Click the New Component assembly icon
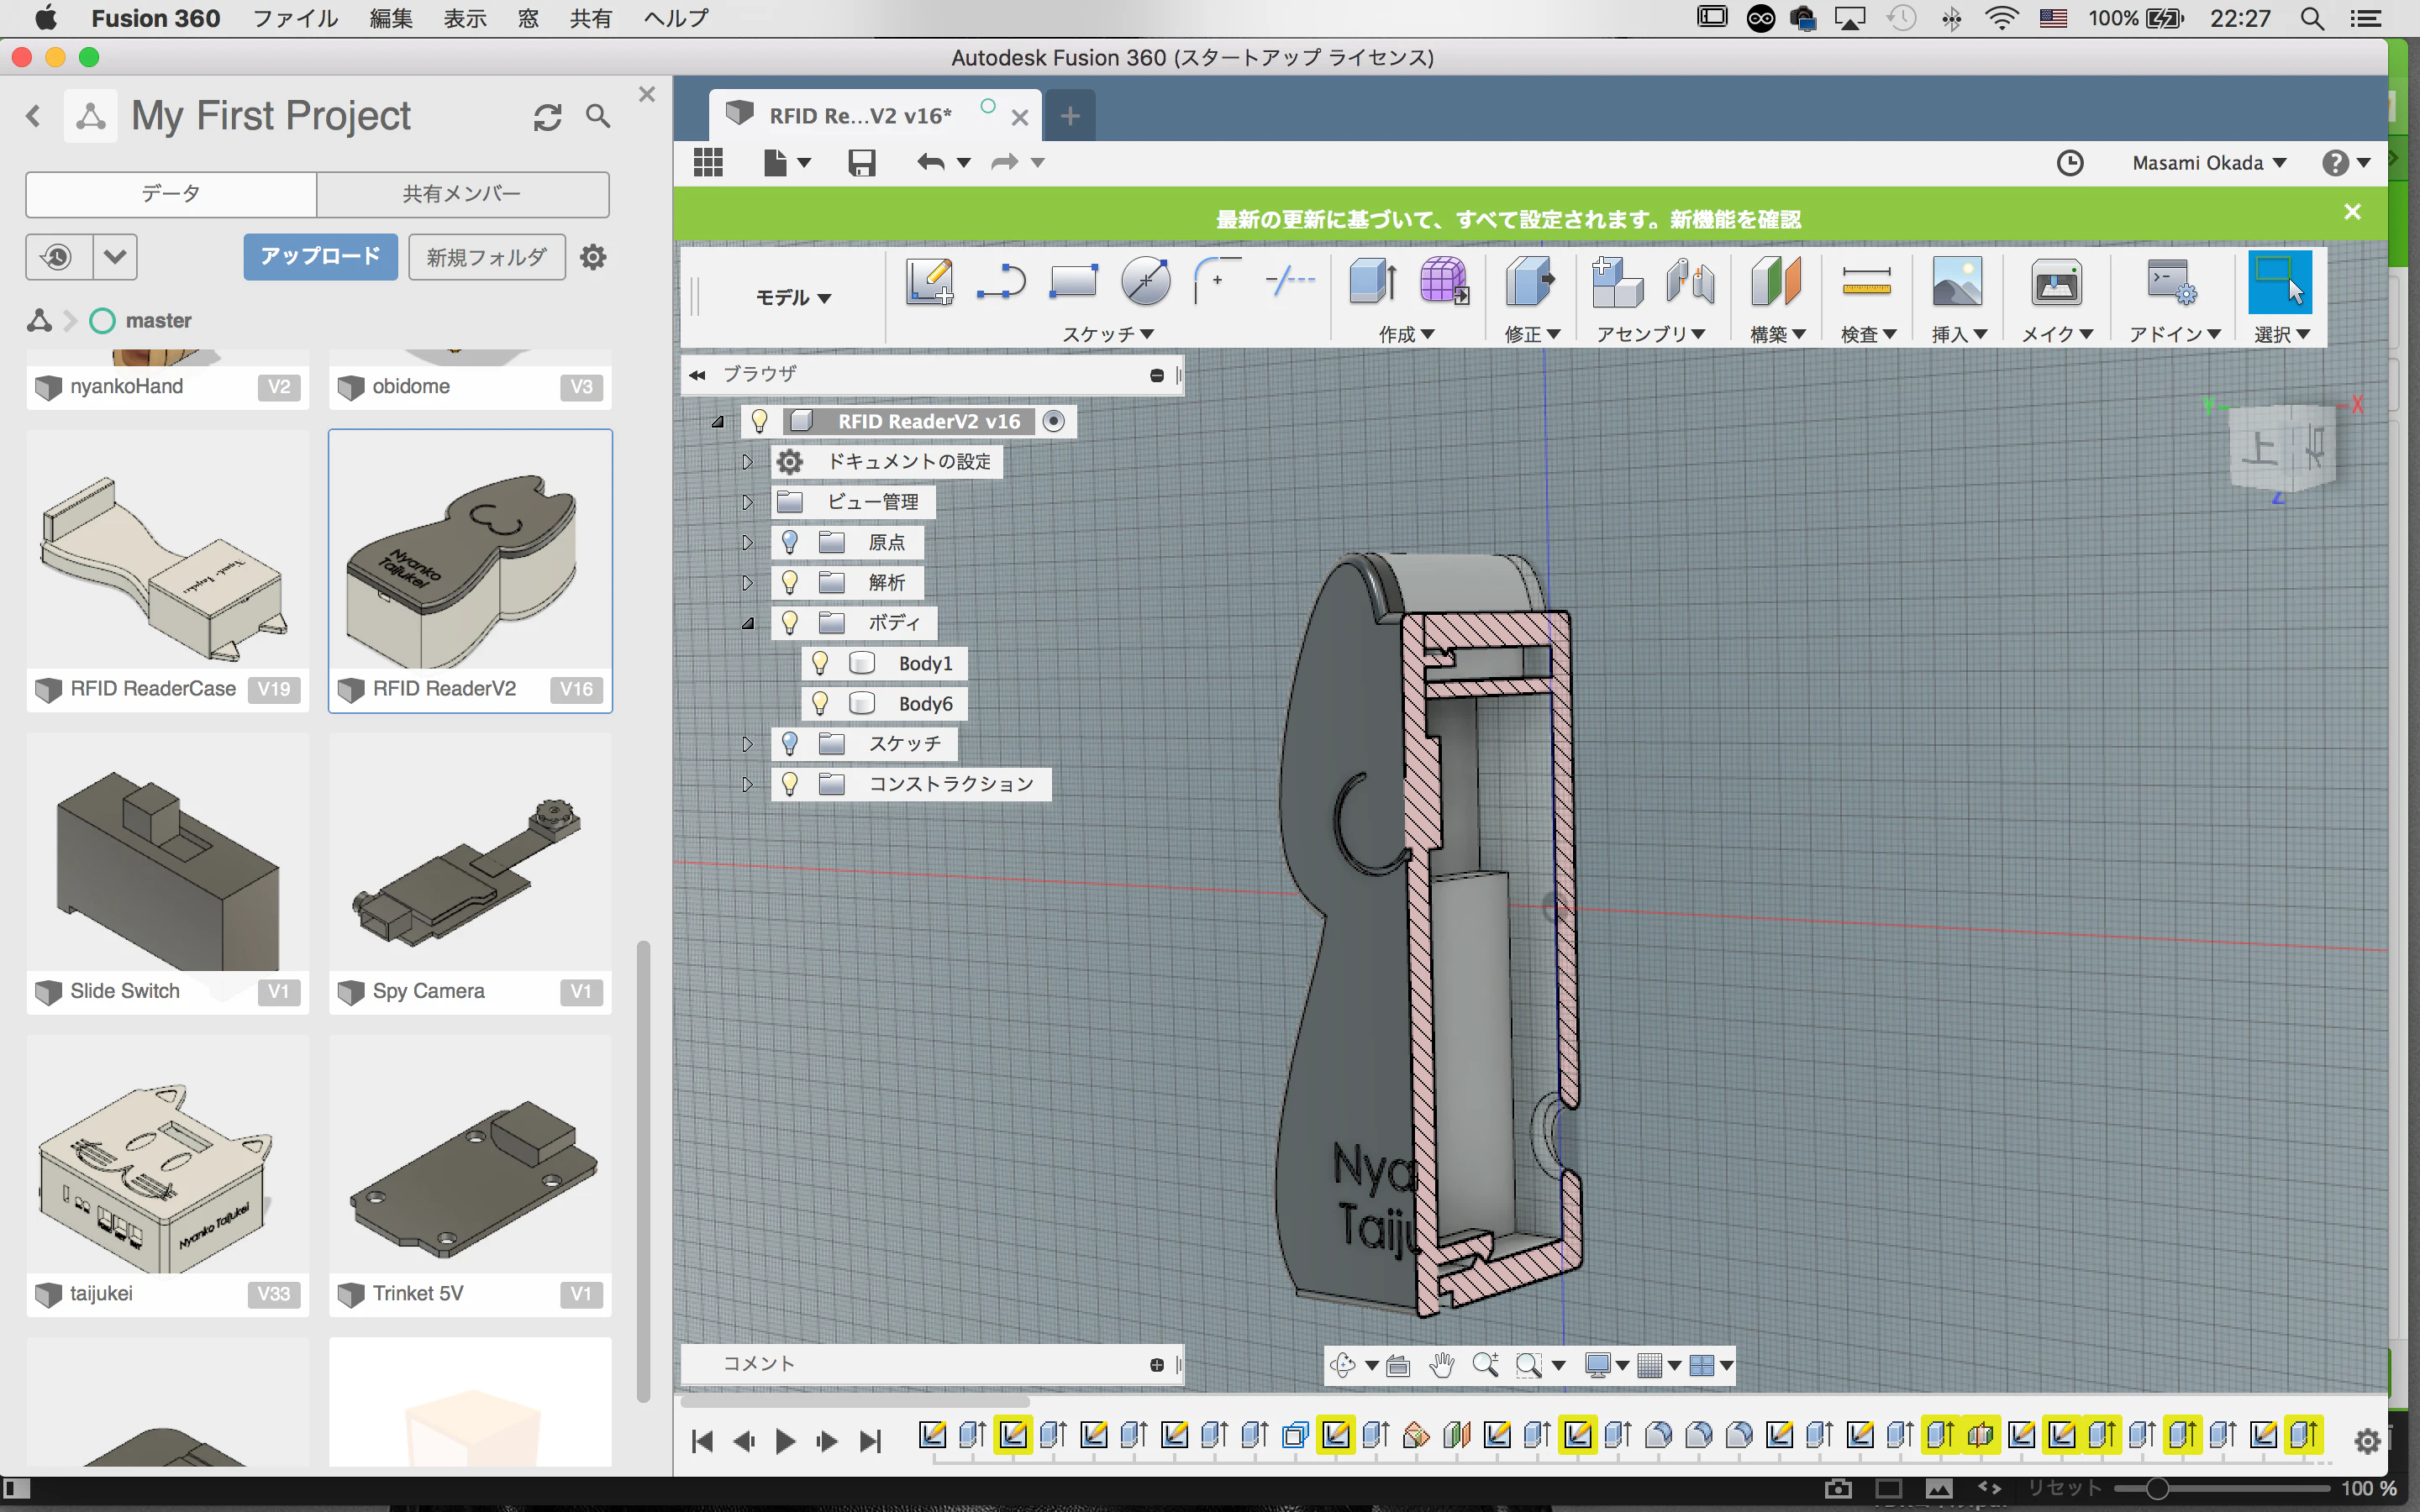Image resolution: width=2420 pixels, height=1512 pixels. (x=1617, y=281)
